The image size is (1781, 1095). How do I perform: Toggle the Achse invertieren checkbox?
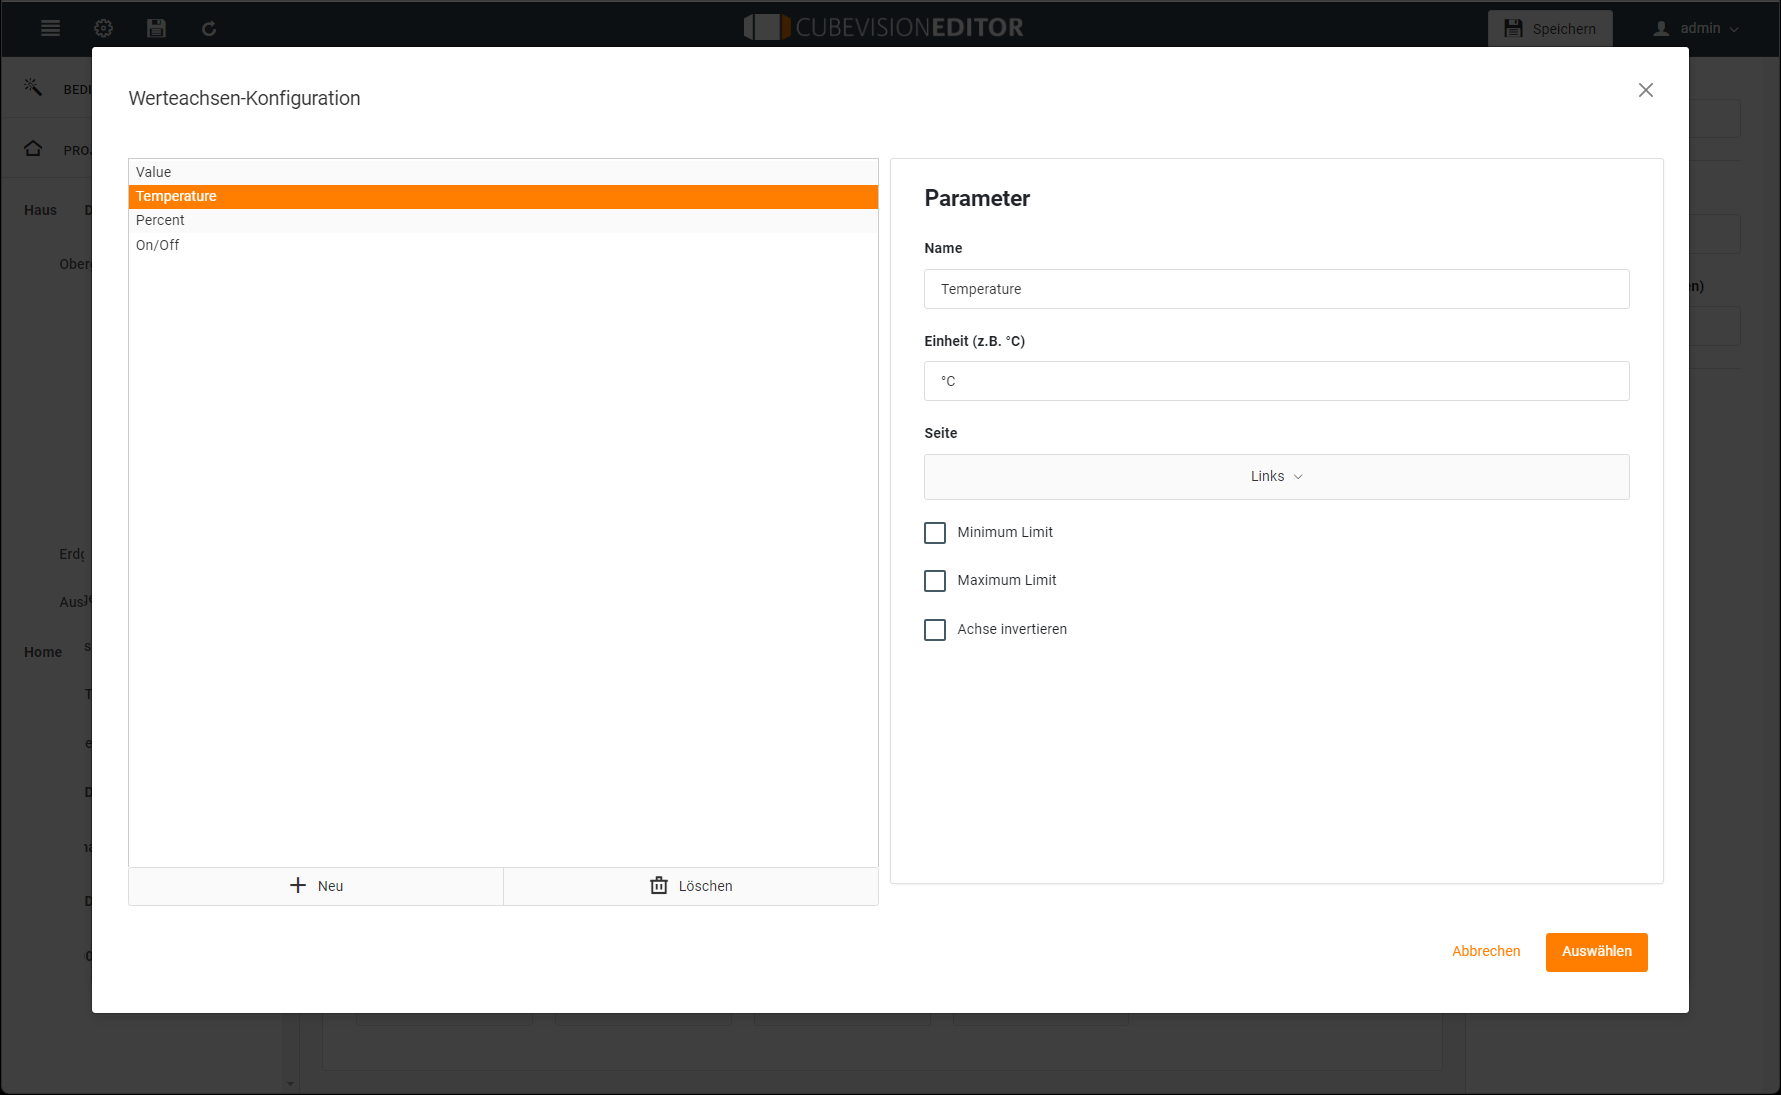point(935,630)
